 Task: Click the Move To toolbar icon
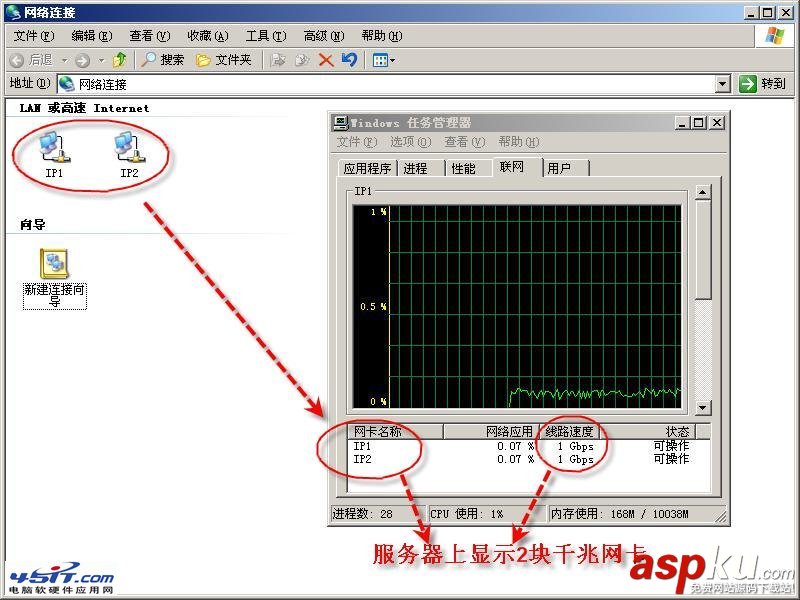(x=278, y=60)
